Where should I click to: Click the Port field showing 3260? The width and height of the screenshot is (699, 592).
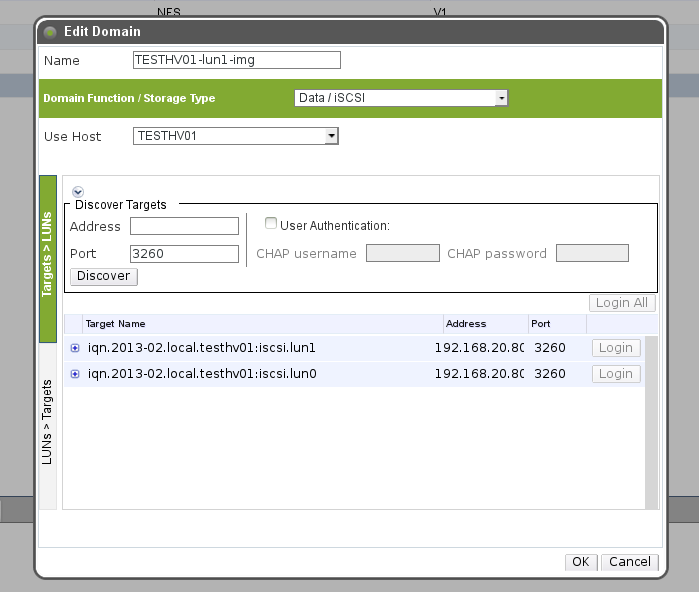184,253
